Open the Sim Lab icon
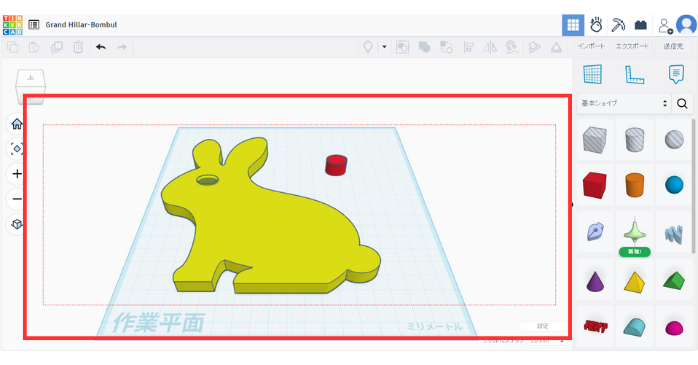698x365 pixels. (596, 25)
